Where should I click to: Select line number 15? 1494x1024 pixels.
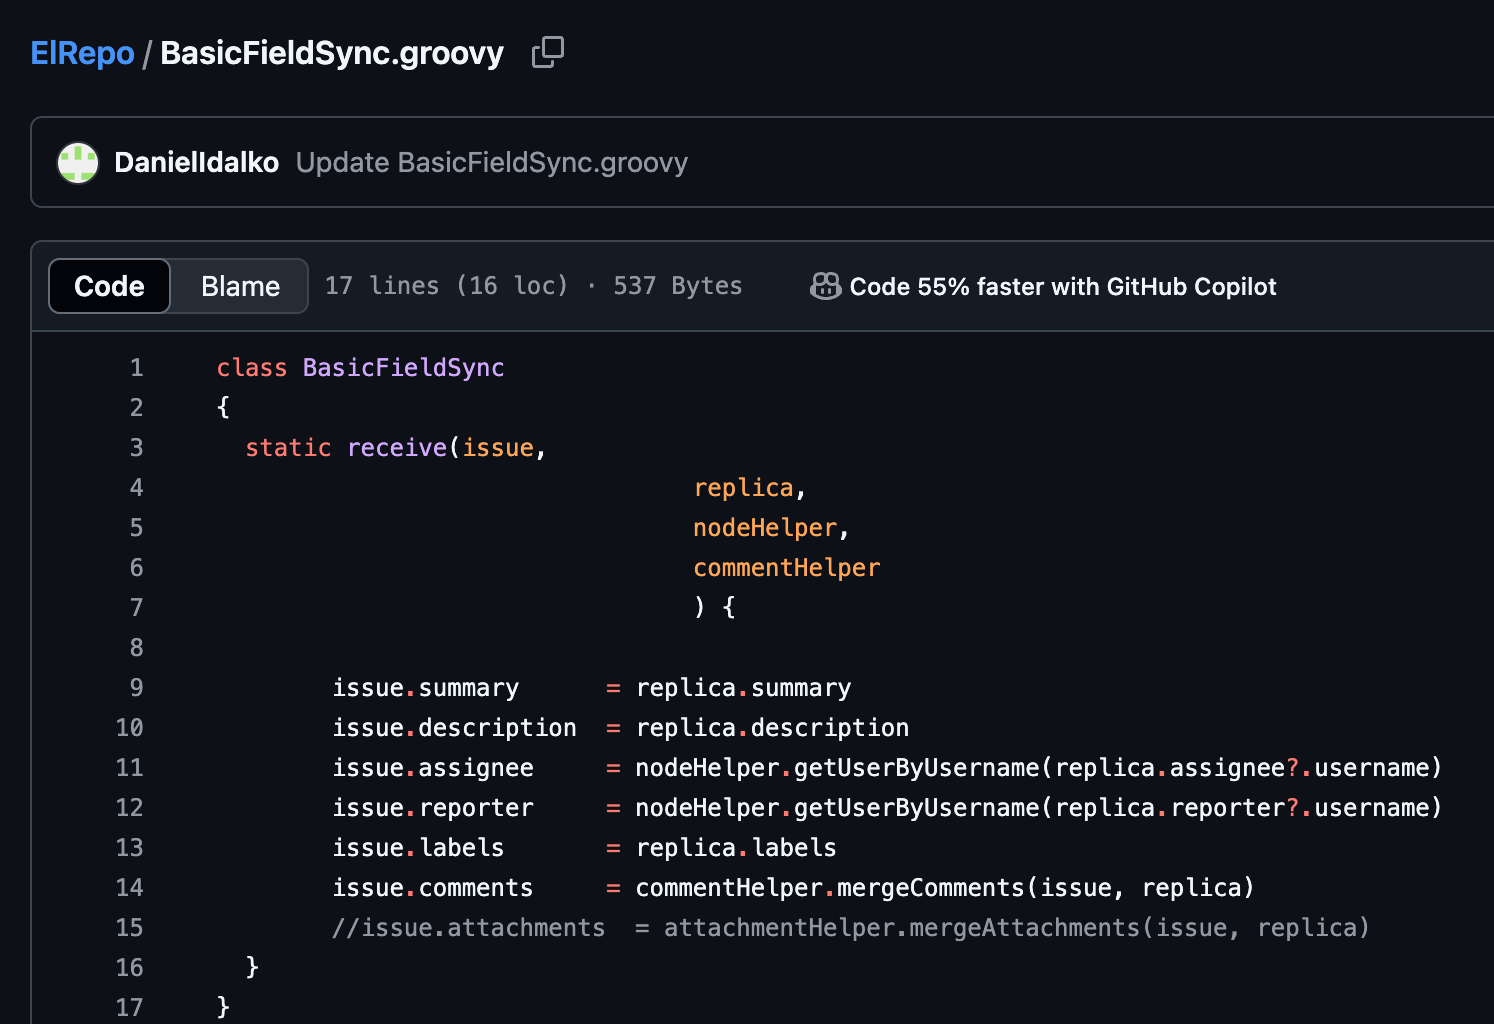coord(130,928)
